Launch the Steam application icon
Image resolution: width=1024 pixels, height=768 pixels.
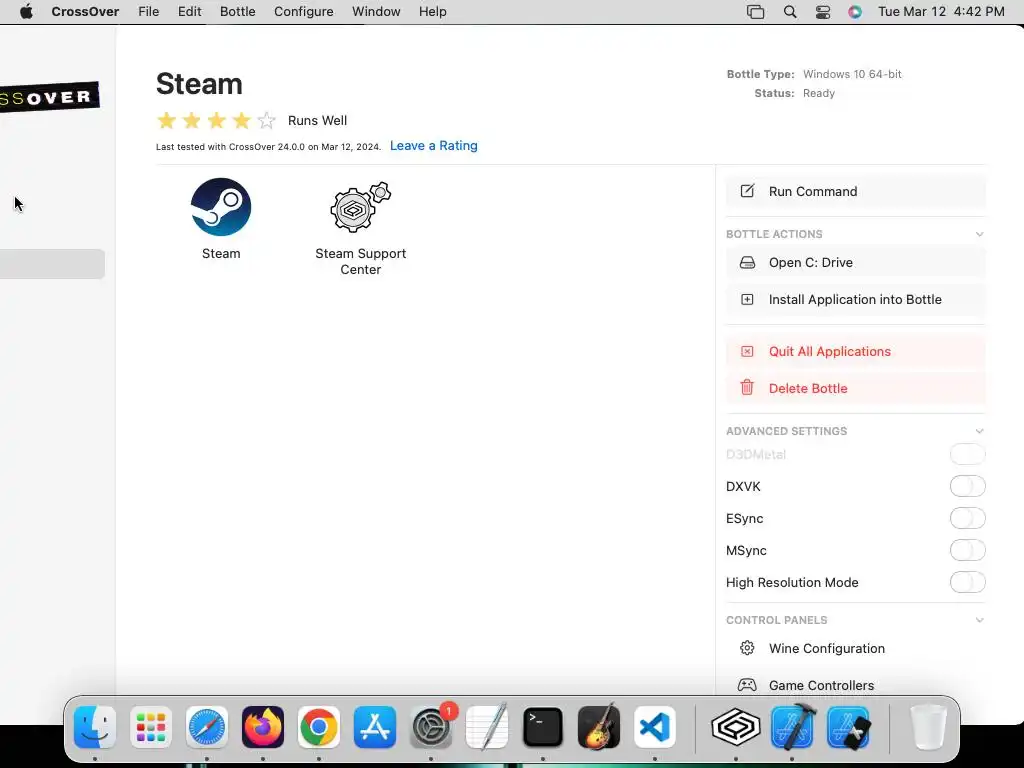pos(221,207)
